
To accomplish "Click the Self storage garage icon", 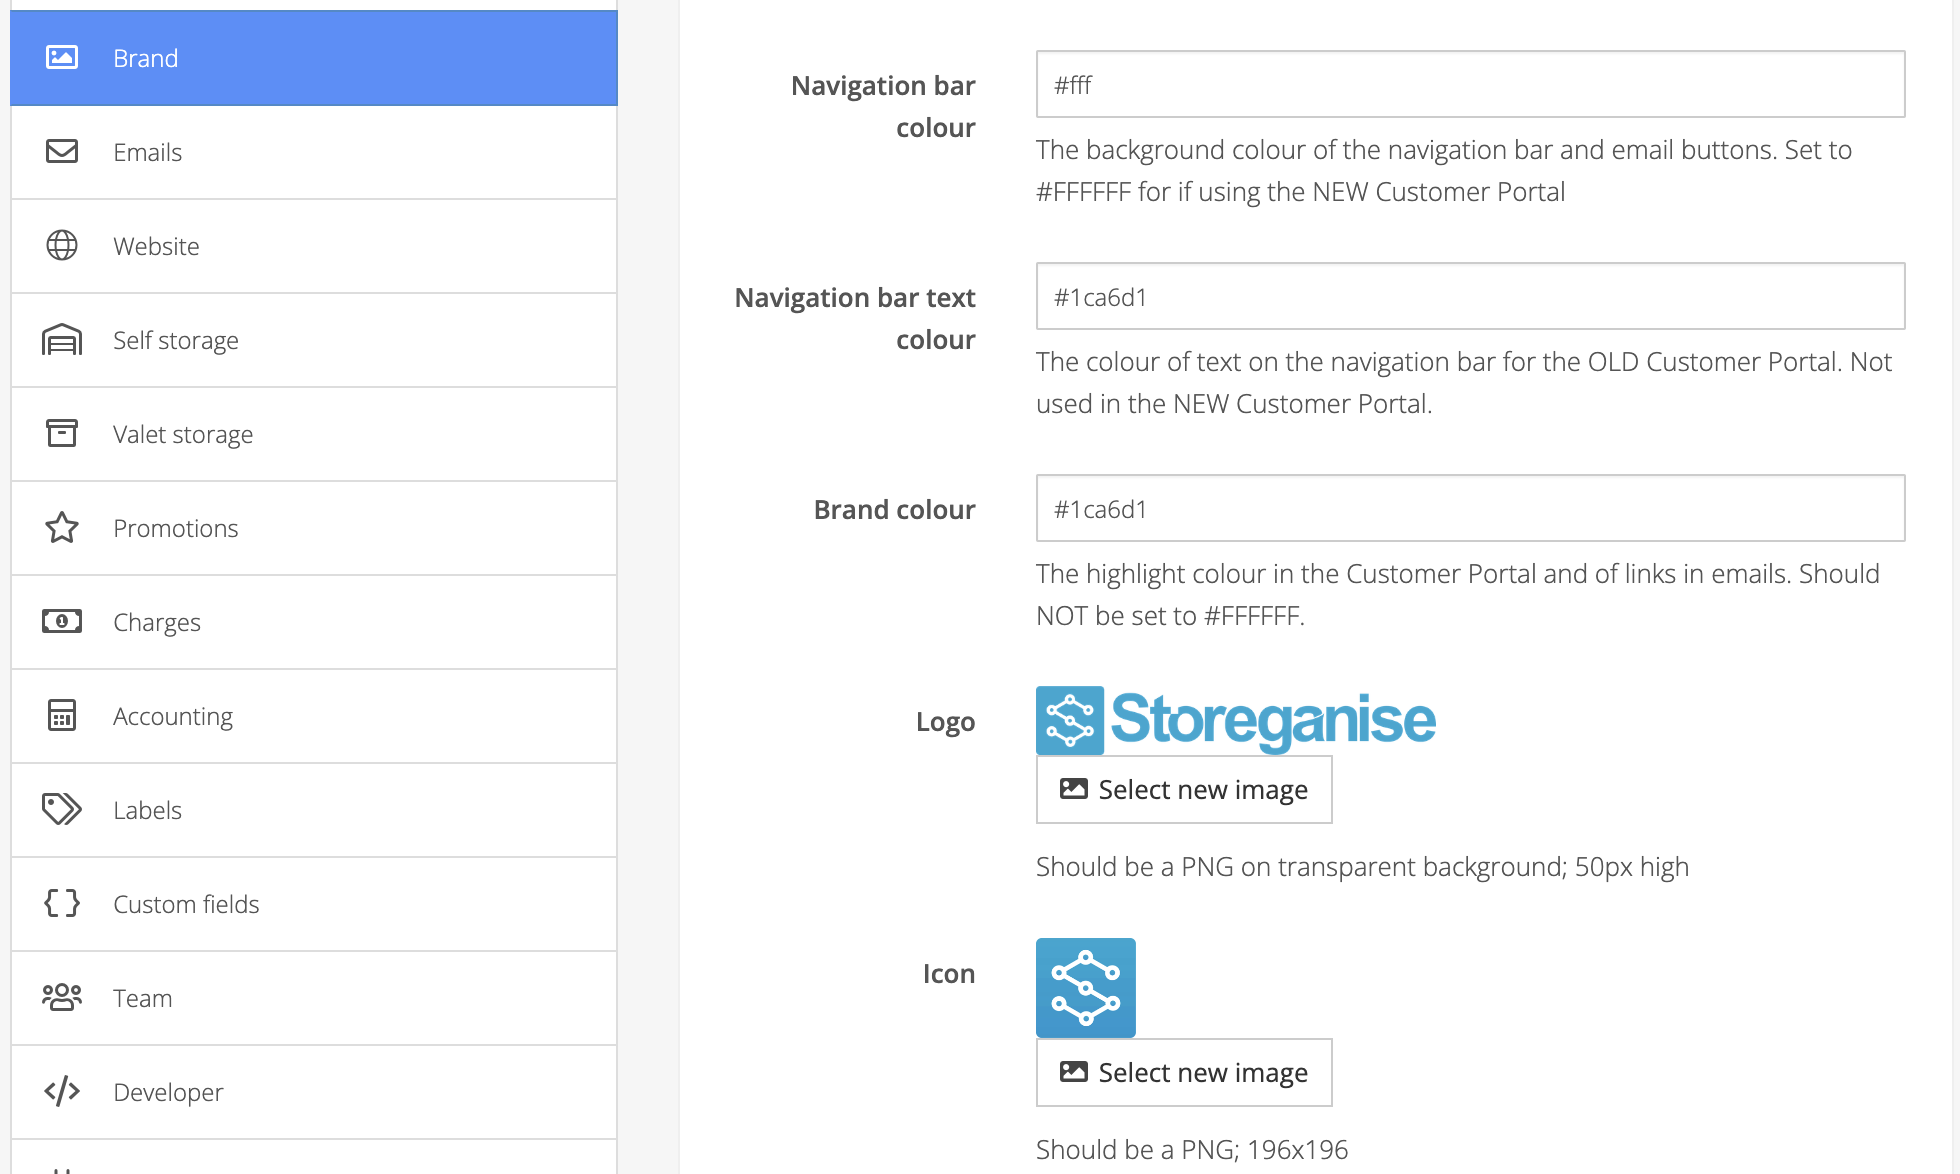I will [62, 340].
